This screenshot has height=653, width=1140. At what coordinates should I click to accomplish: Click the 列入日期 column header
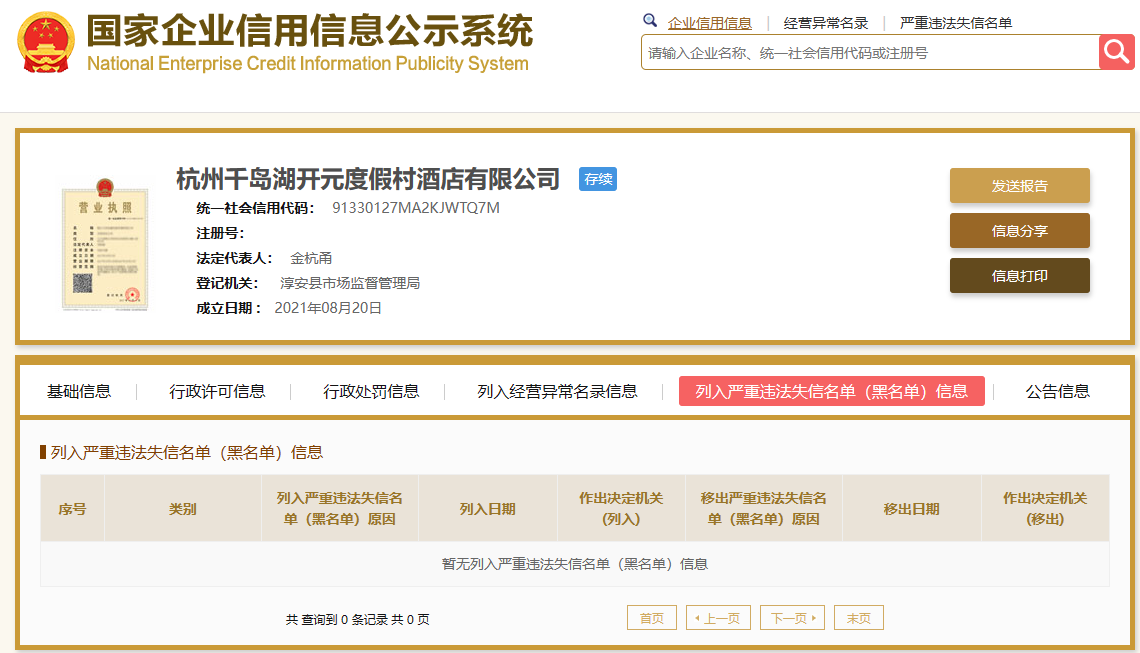click(x=488, y=509)
